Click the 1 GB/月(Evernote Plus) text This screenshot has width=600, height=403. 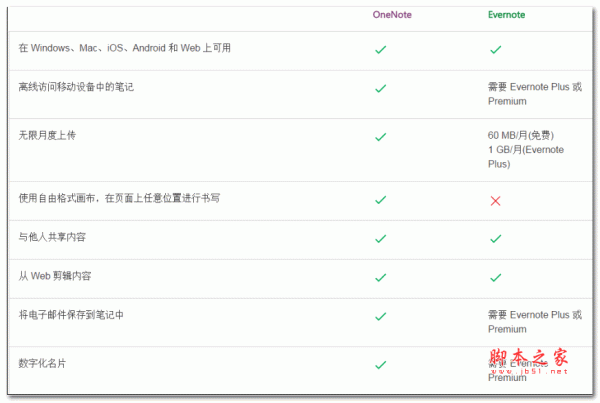(x=526, y=157)
